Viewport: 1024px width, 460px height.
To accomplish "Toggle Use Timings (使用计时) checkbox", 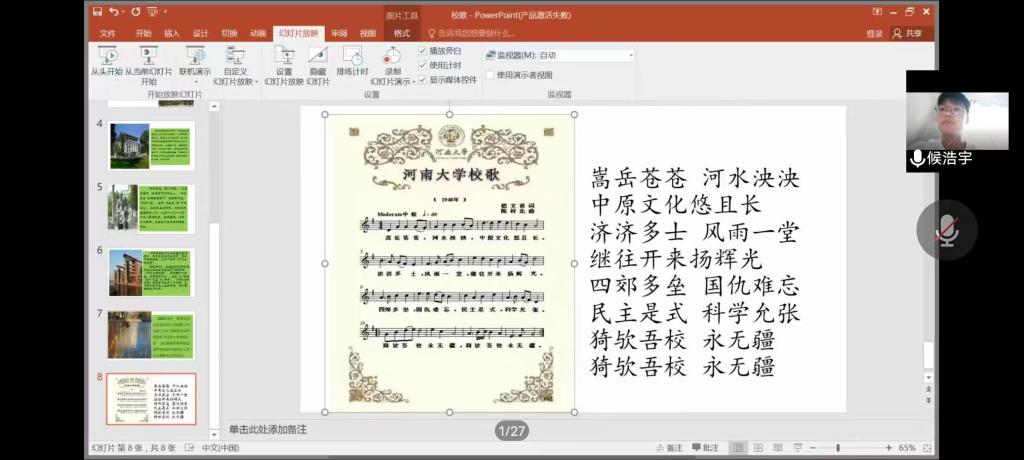I will pos(423,65).
